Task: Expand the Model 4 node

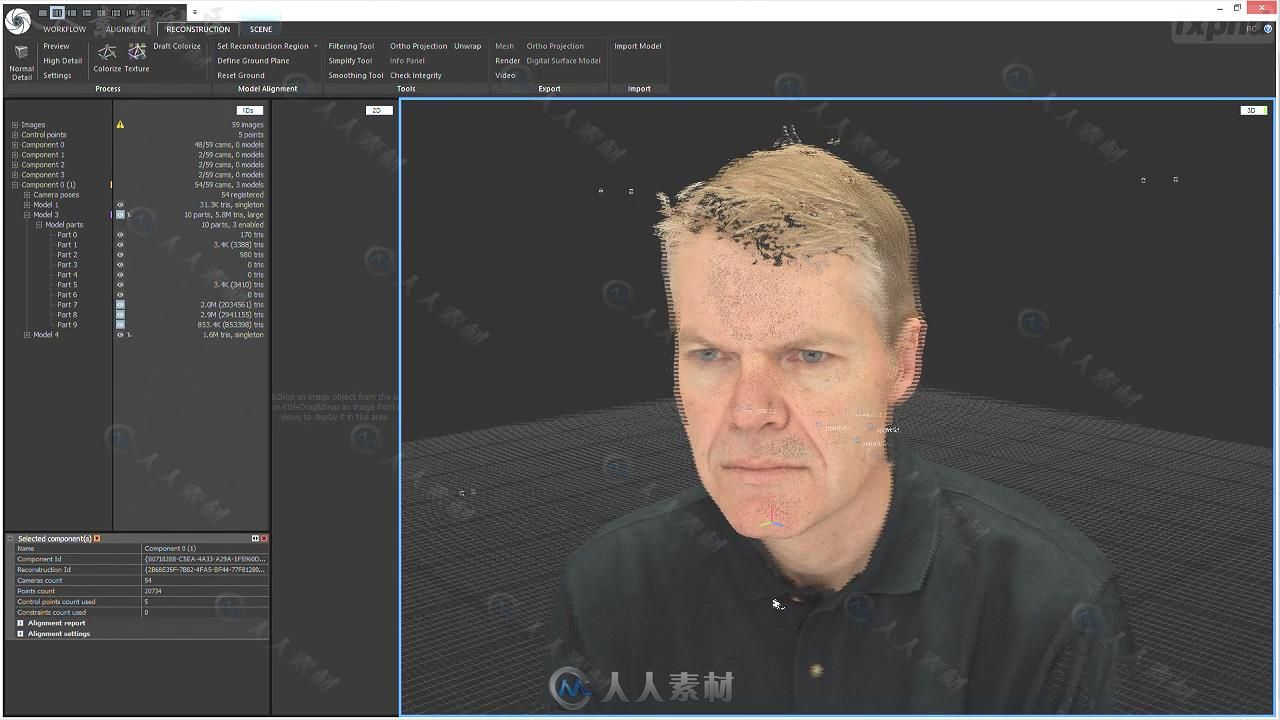Action: [27, 335]
